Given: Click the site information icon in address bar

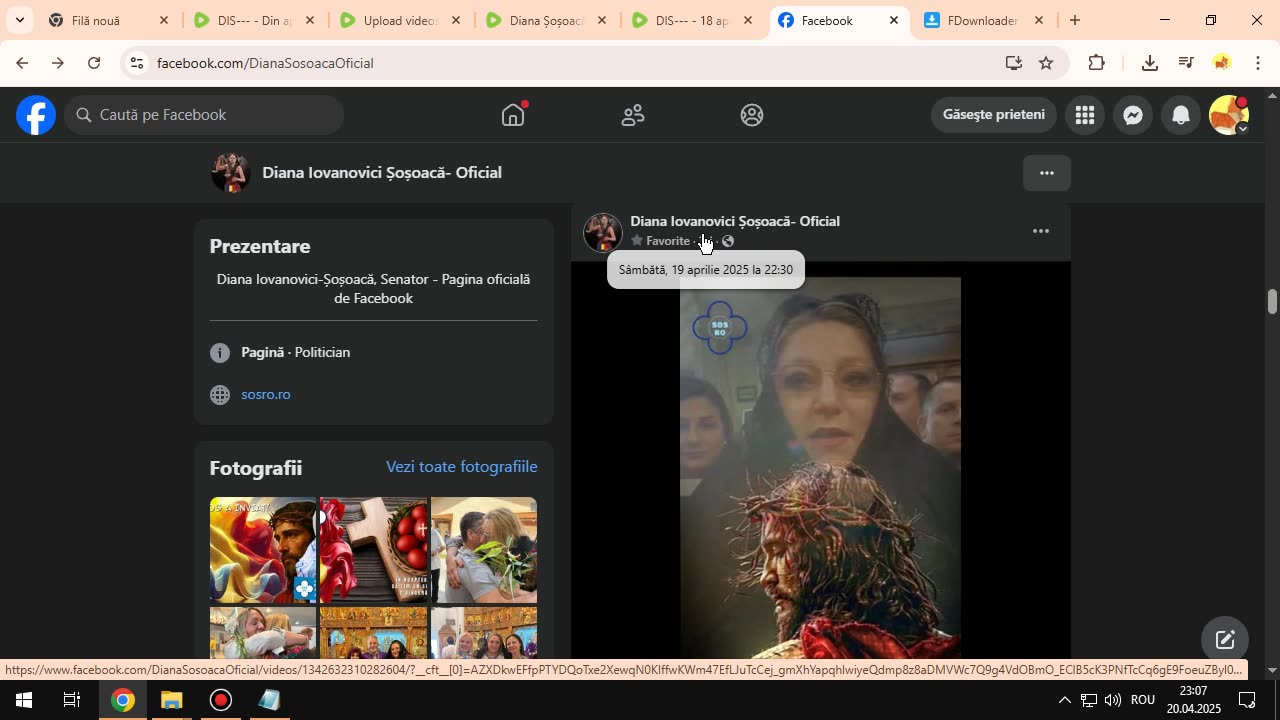Looking at the screenshot, I should (x=137, y=63).
